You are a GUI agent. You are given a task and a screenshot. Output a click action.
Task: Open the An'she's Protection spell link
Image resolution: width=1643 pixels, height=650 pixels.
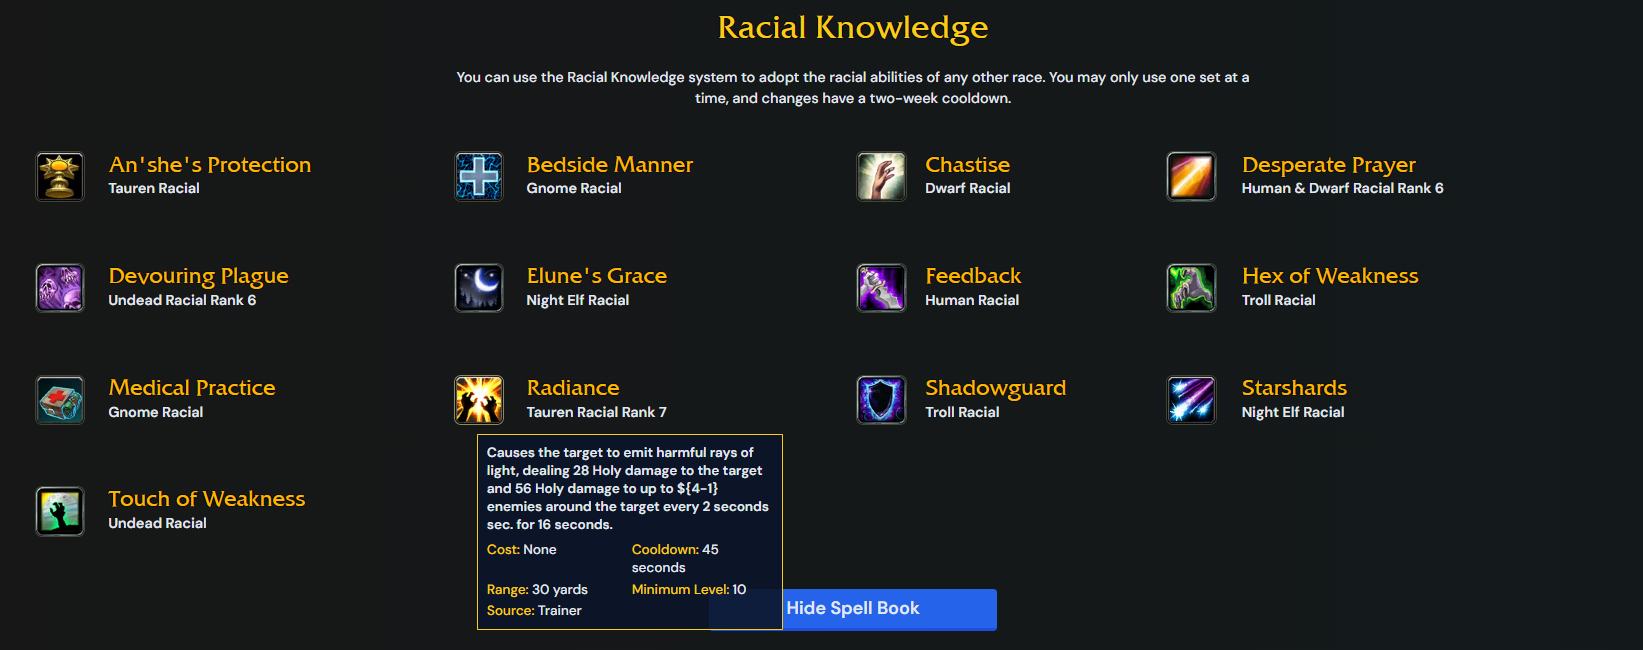pos(210,165)
